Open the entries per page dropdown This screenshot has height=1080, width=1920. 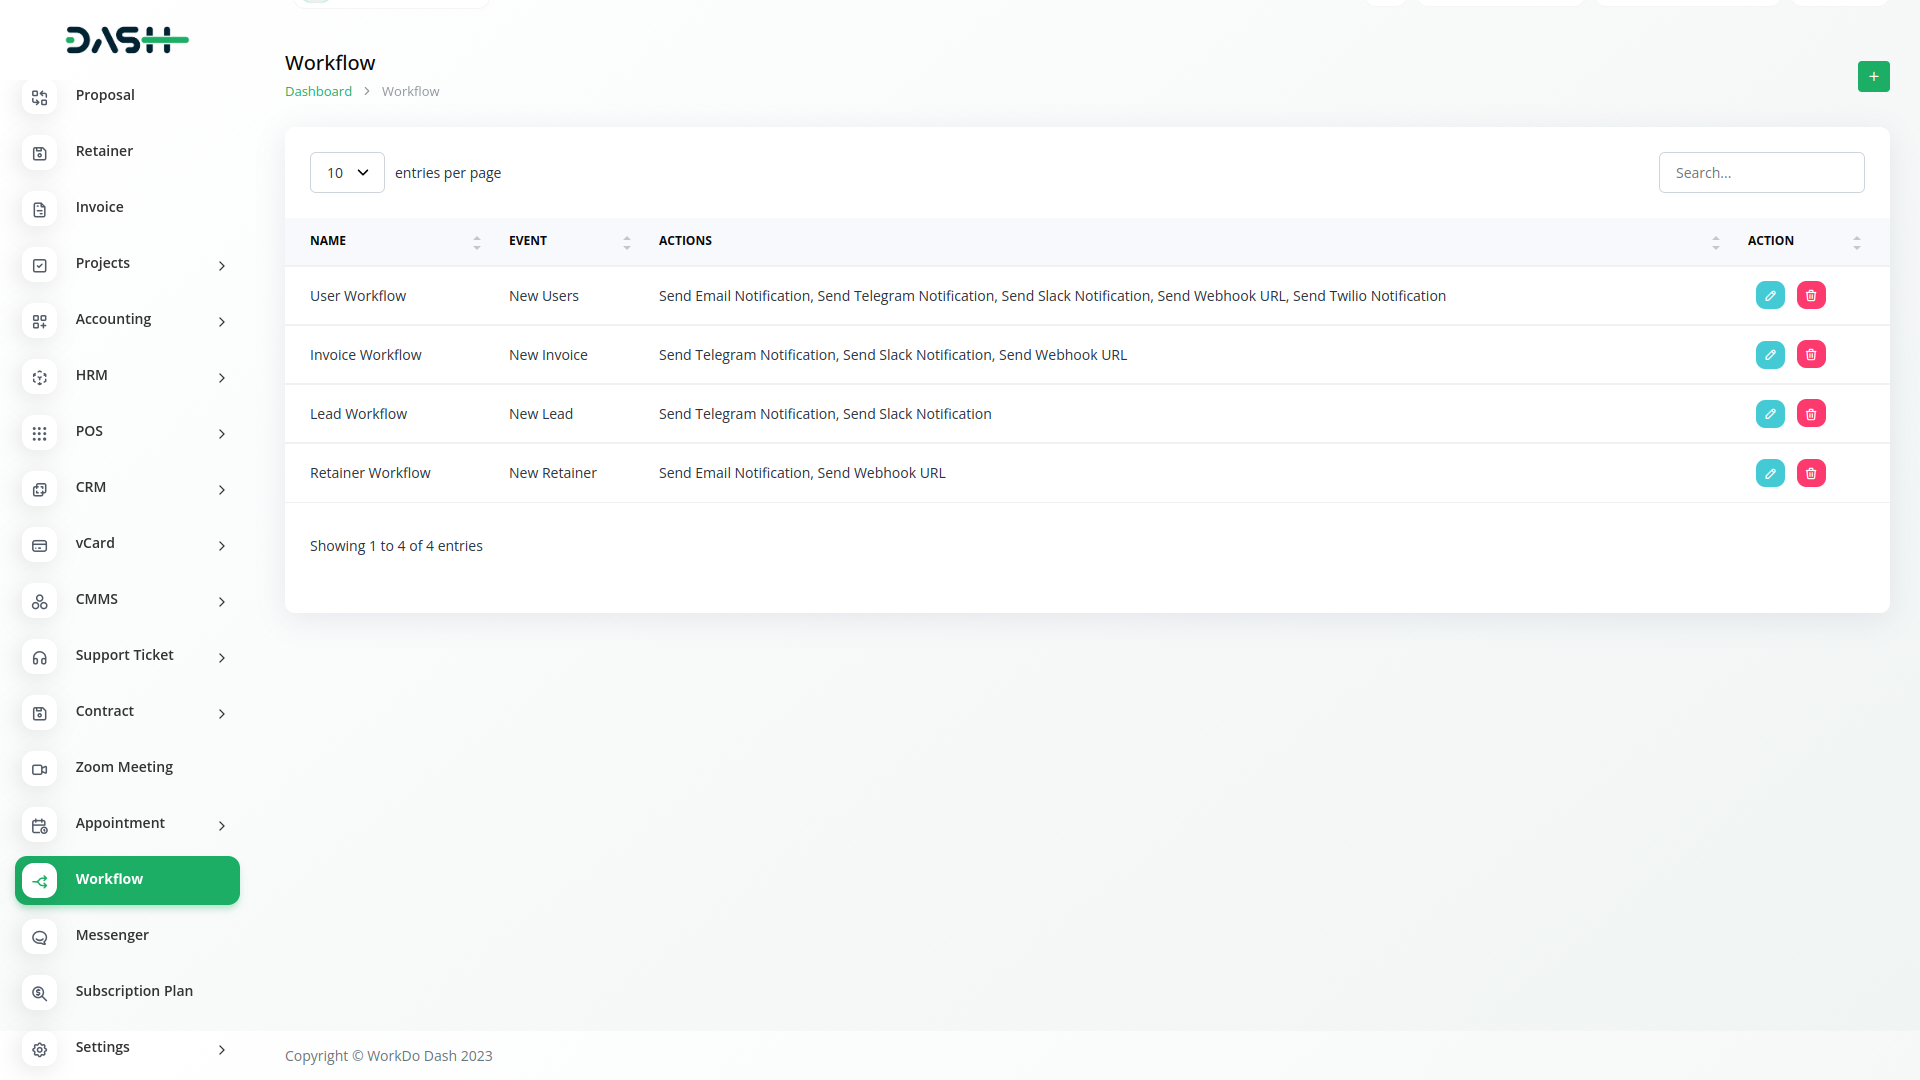point(347,173)
